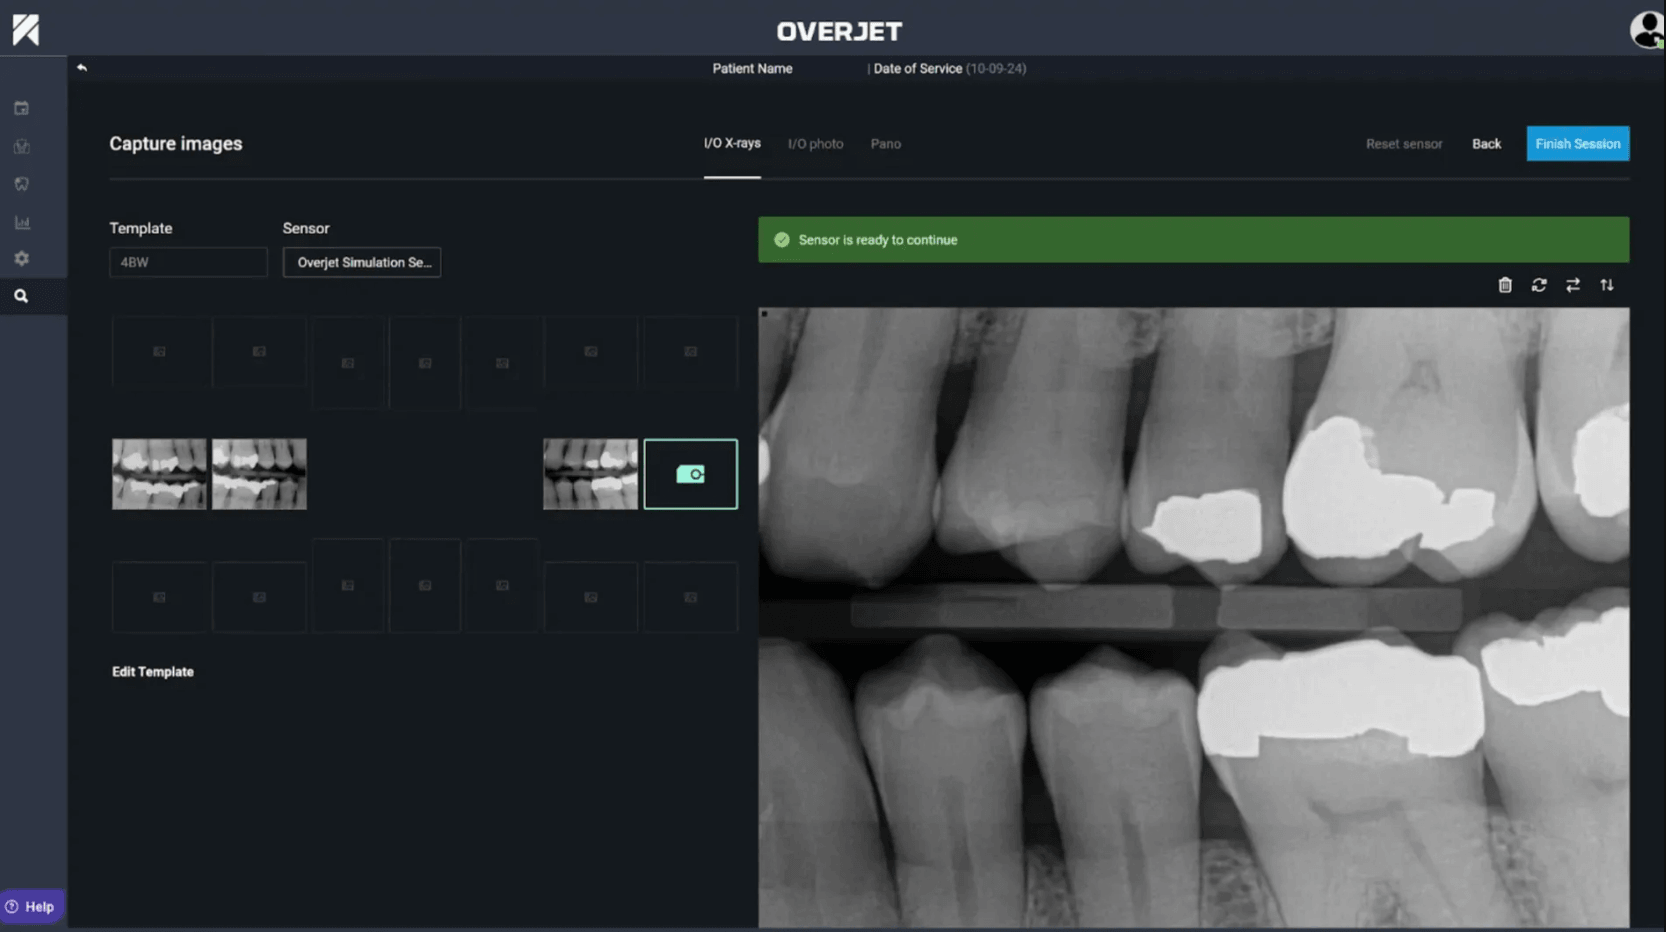The width and height of the screenshot is (1666, 932).
Task: Click the magnifier search icon in the sidebar
Action: 21,296
